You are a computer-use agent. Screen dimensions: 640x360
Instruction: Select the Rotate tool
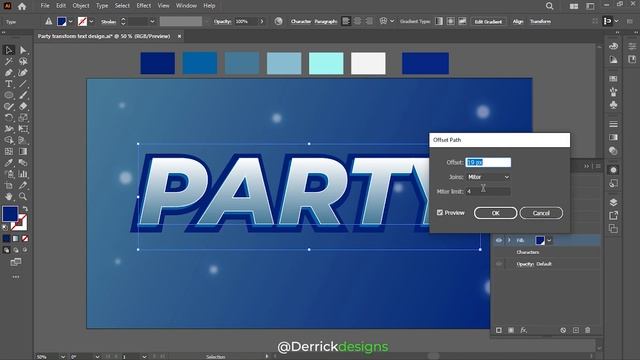point(9,118)
